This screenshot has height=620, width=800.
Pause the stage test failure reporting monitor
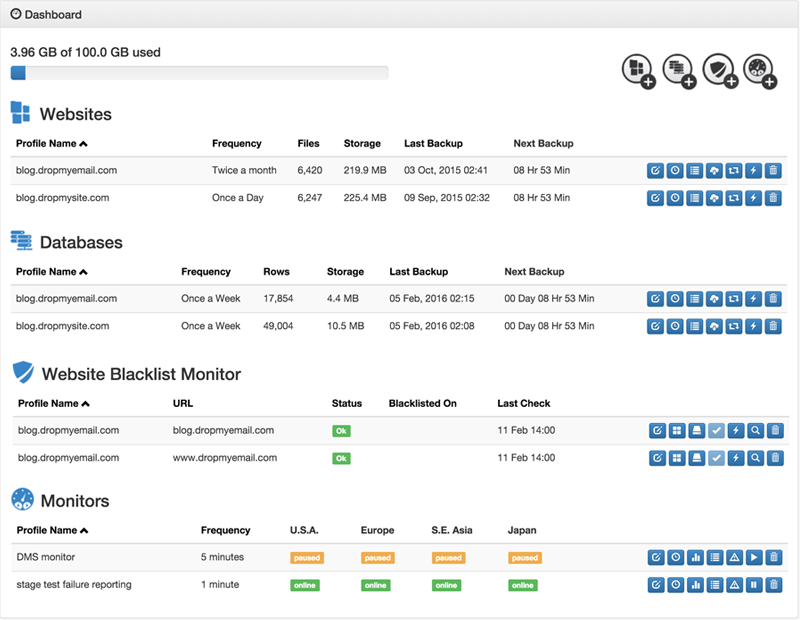coord(753,584)
